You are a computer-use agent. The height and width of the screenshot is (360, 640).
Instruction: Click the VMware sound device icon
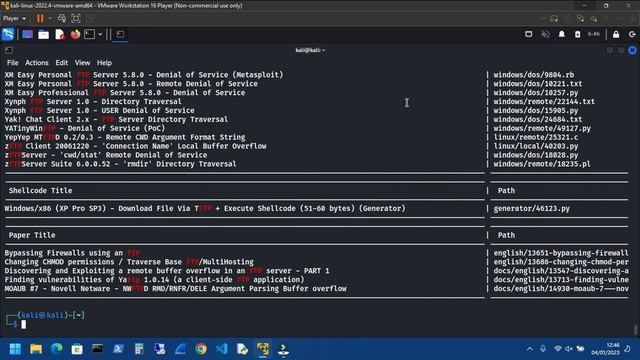point(594,18)
